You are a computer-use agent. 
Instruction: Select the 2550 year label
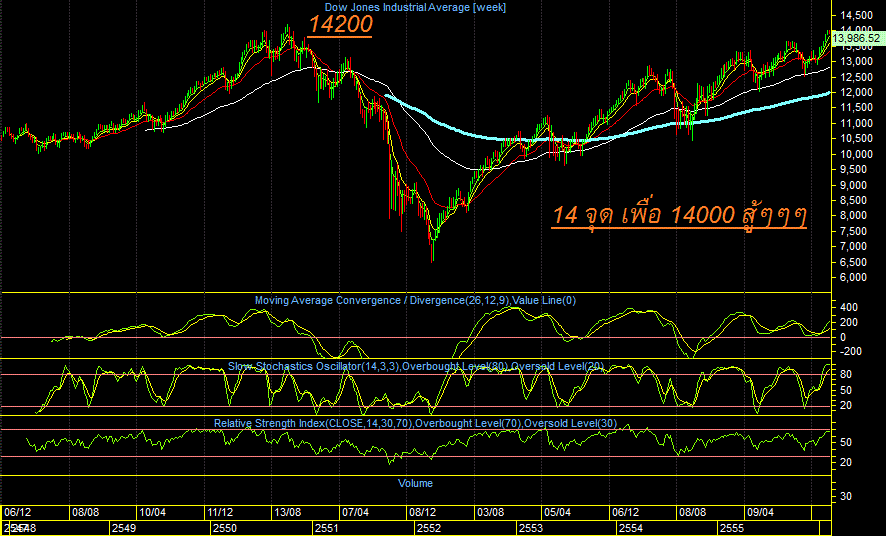[x=225, y=529]
